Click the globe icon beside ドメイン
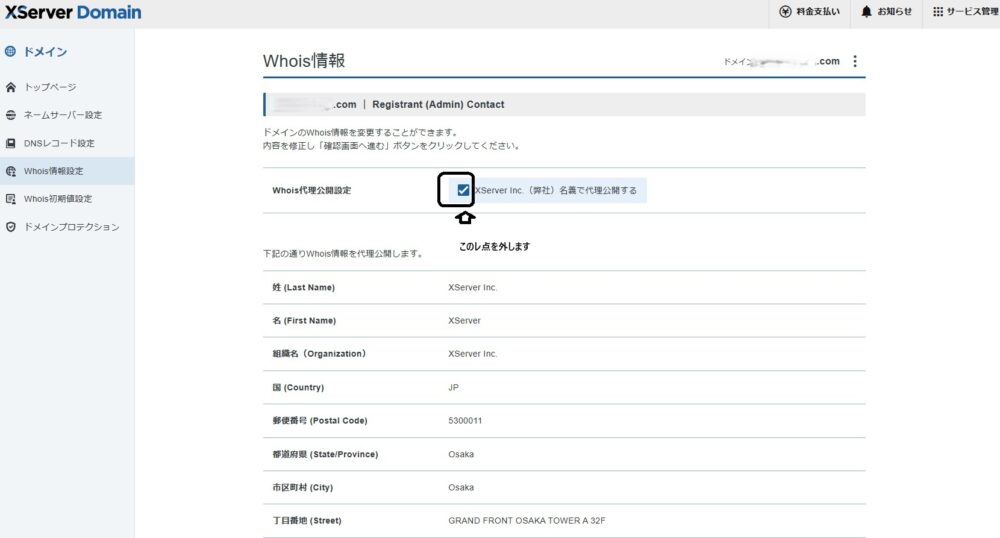The width and height of the screenshot is (1000, 538). pyautogui.click(x=10, y=51)
